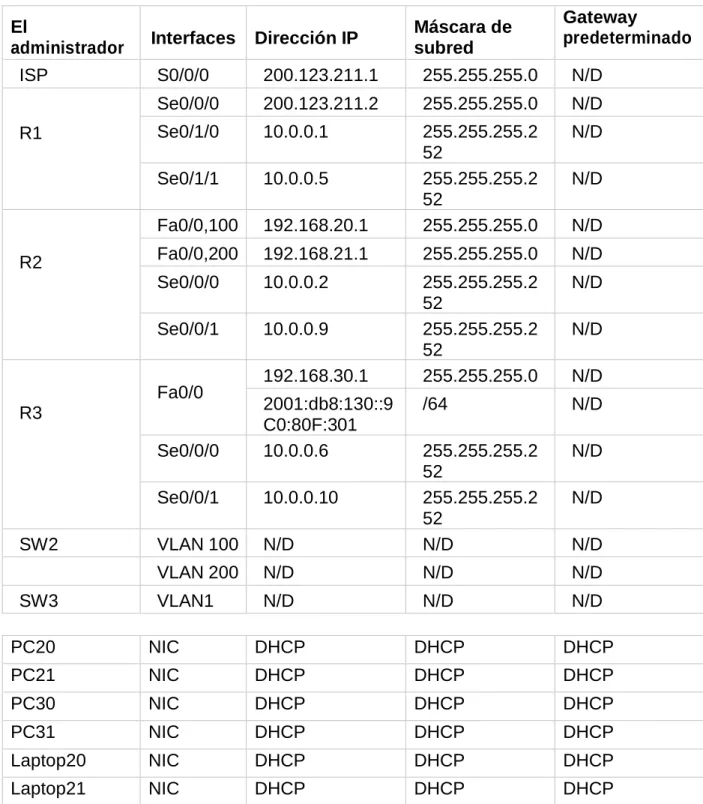703x804 pixels.
Task: Click the 10.0.0.5 address cell
Action: point(326,187)
